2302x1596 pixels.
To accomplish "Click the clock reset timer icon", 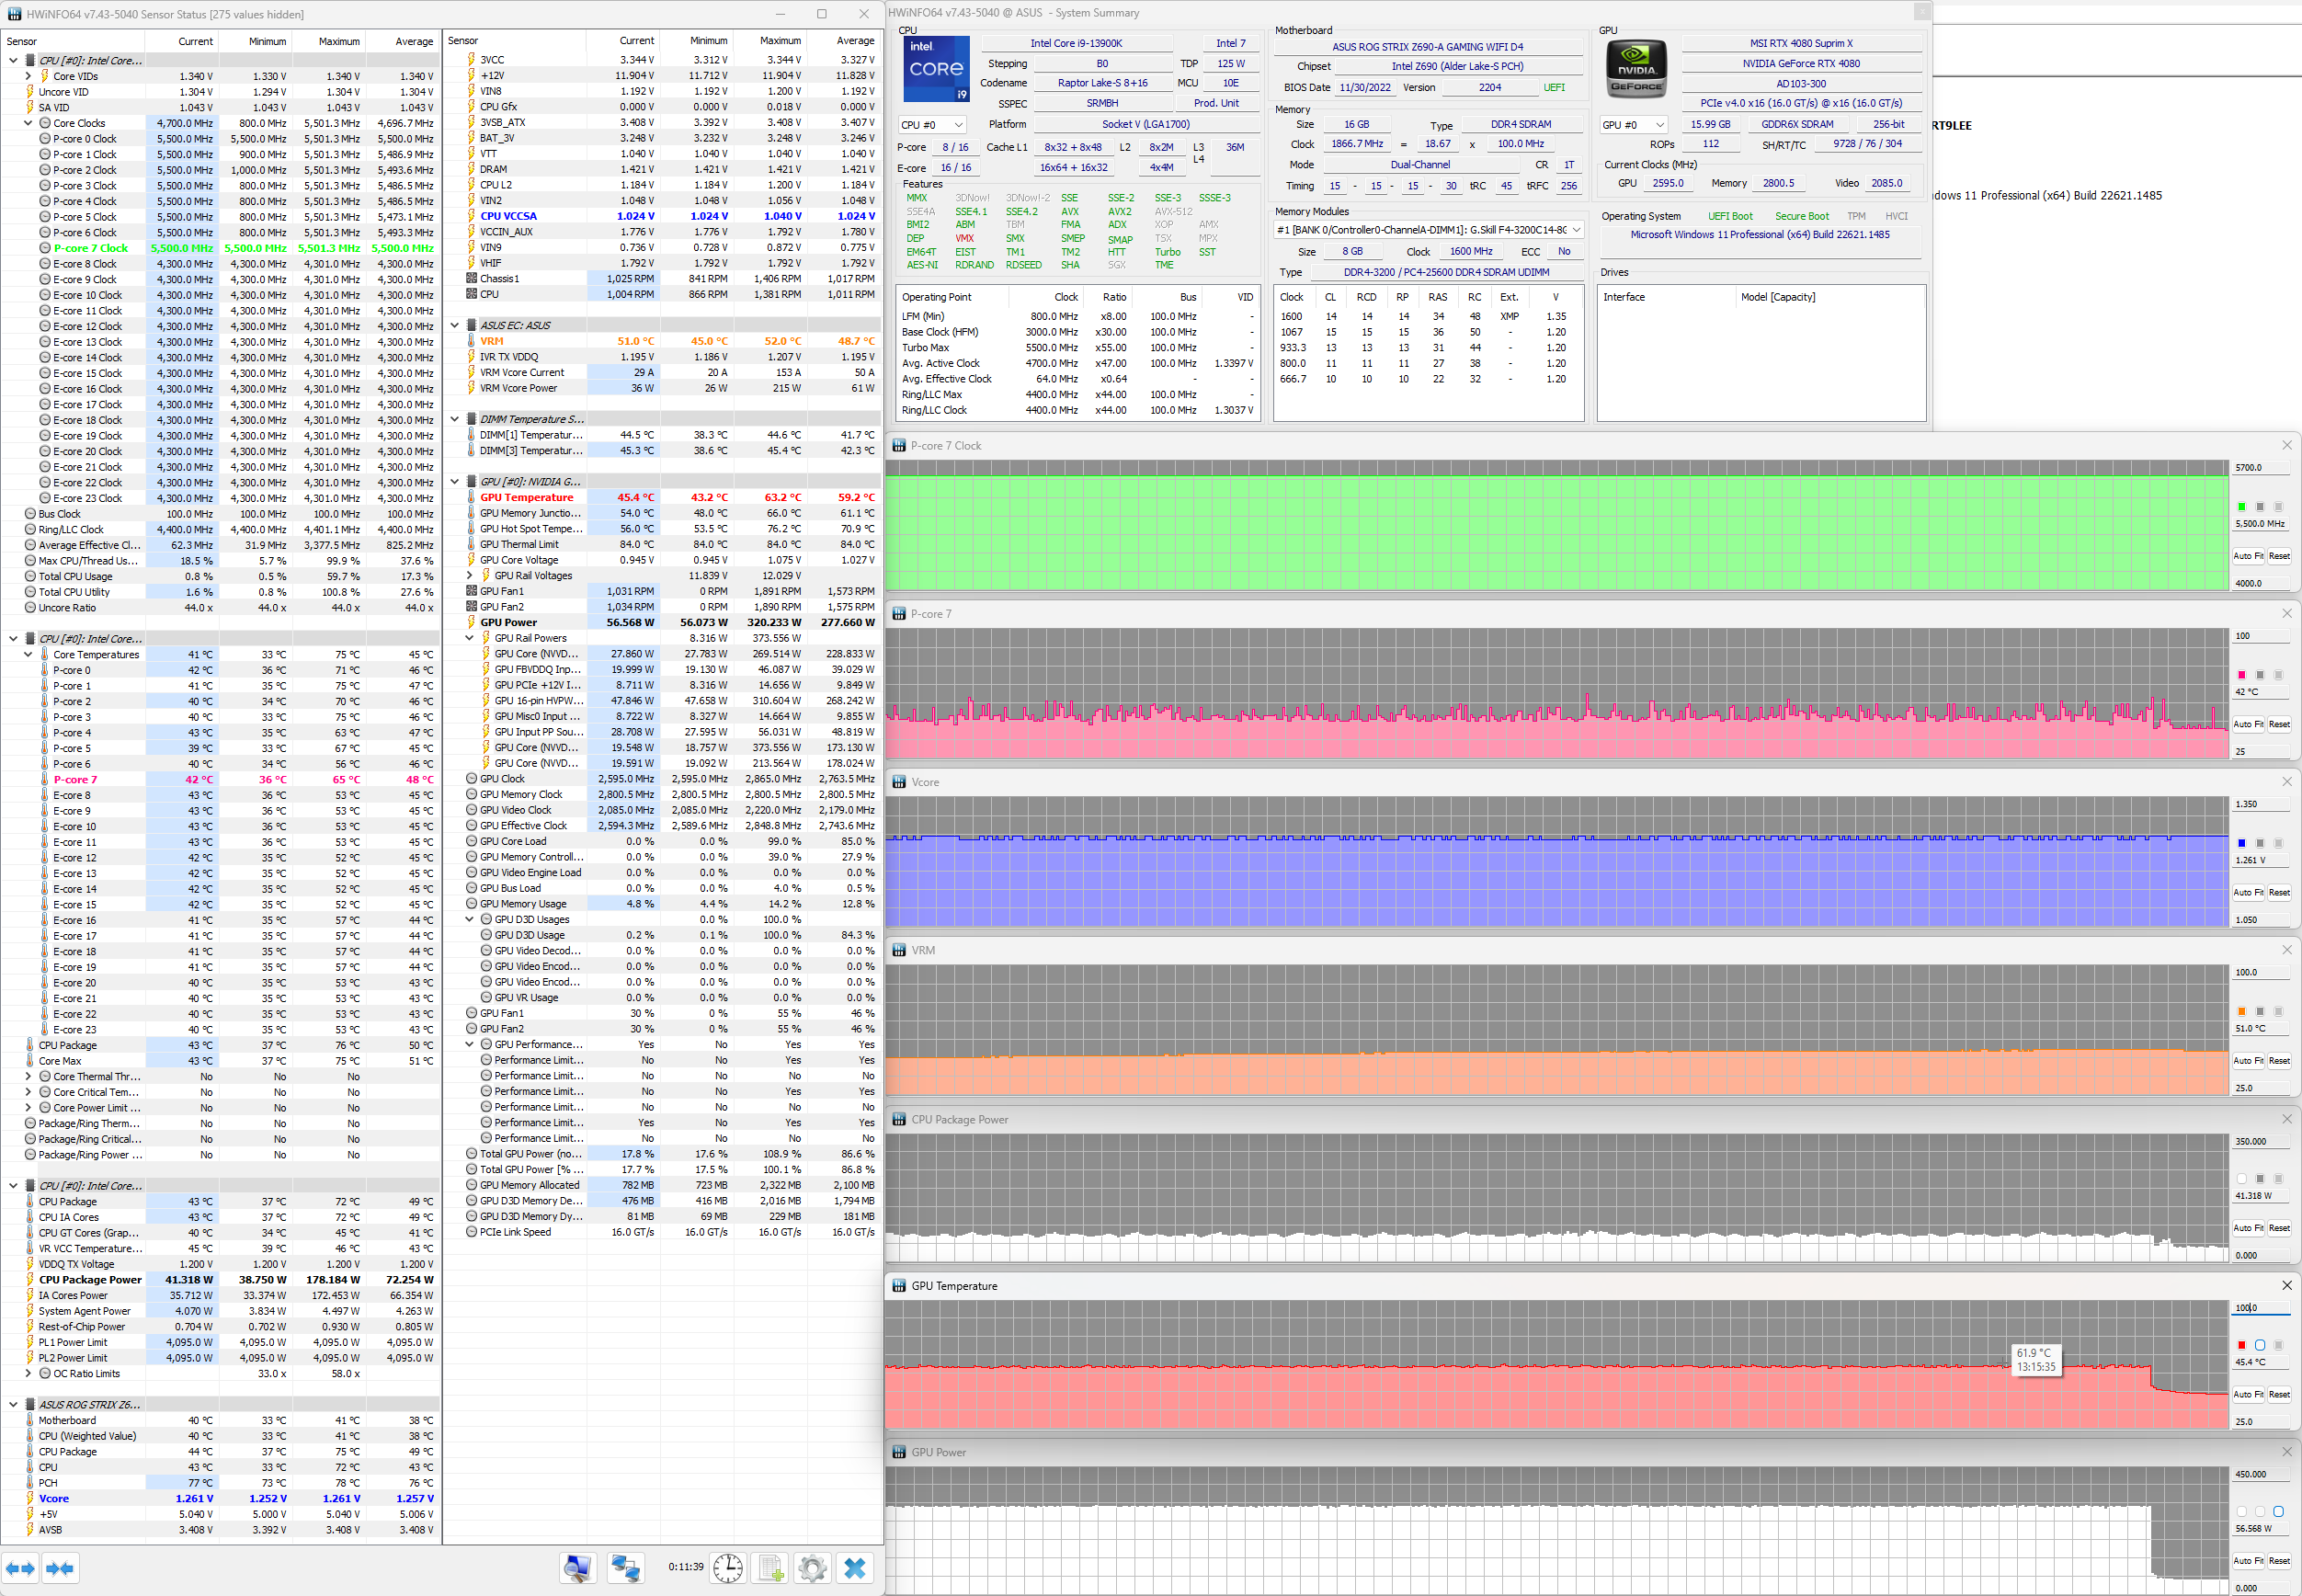I will [x=728, y=1568].
